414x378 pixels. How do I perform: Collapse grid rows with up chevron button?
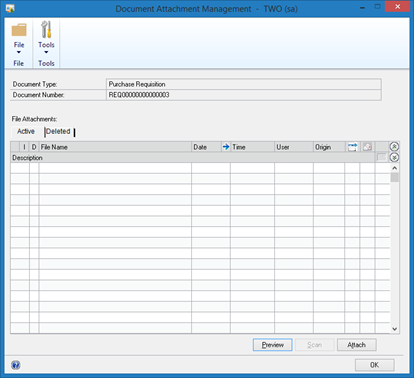pyautogui.click(x=394, y=146)
